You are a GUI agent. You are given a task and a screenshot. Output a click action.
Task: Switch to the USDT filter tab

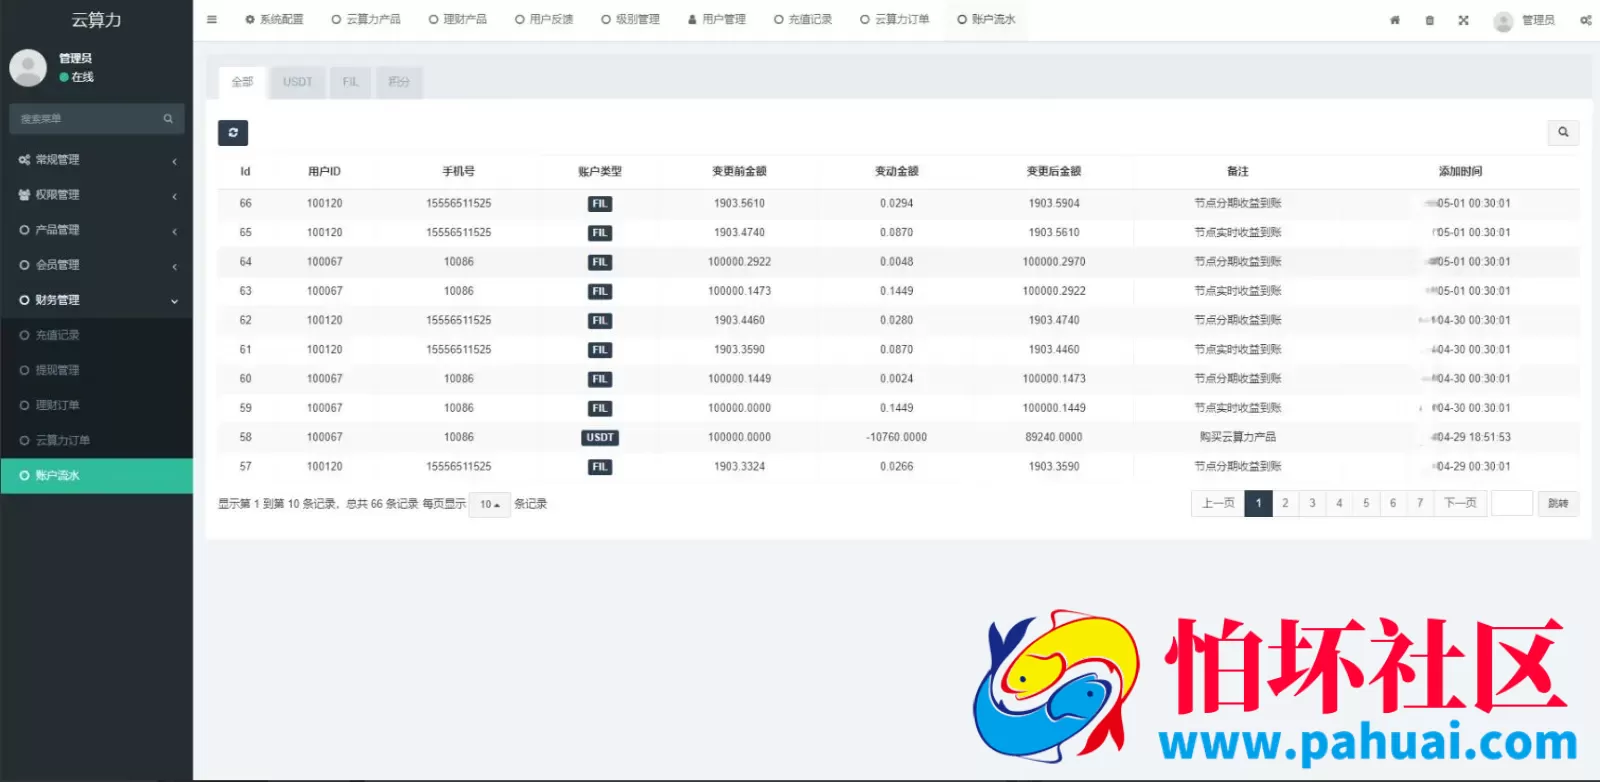click(297, 82)
